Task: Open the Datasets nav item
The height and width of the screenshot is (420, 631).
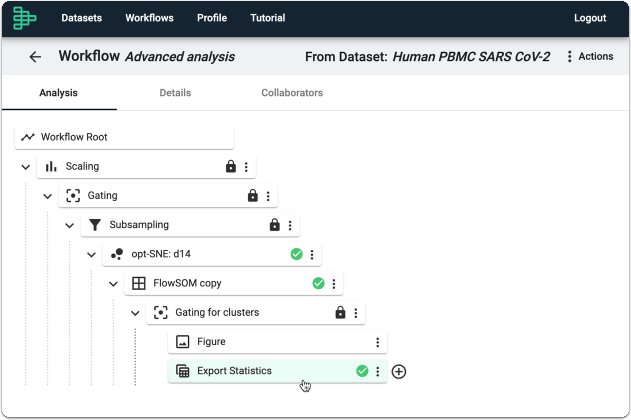Action: [82, 18]
